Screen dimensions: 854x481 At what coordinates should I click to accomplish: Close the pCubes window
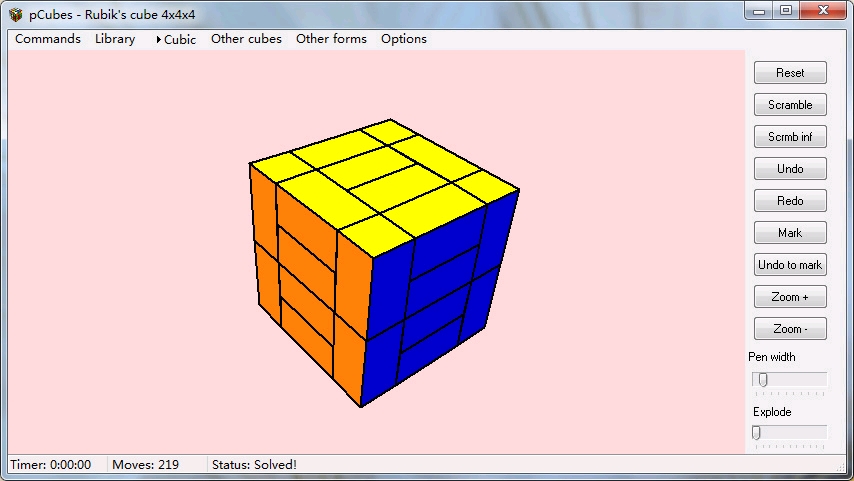pyautogui.click(x=823, y=10)
